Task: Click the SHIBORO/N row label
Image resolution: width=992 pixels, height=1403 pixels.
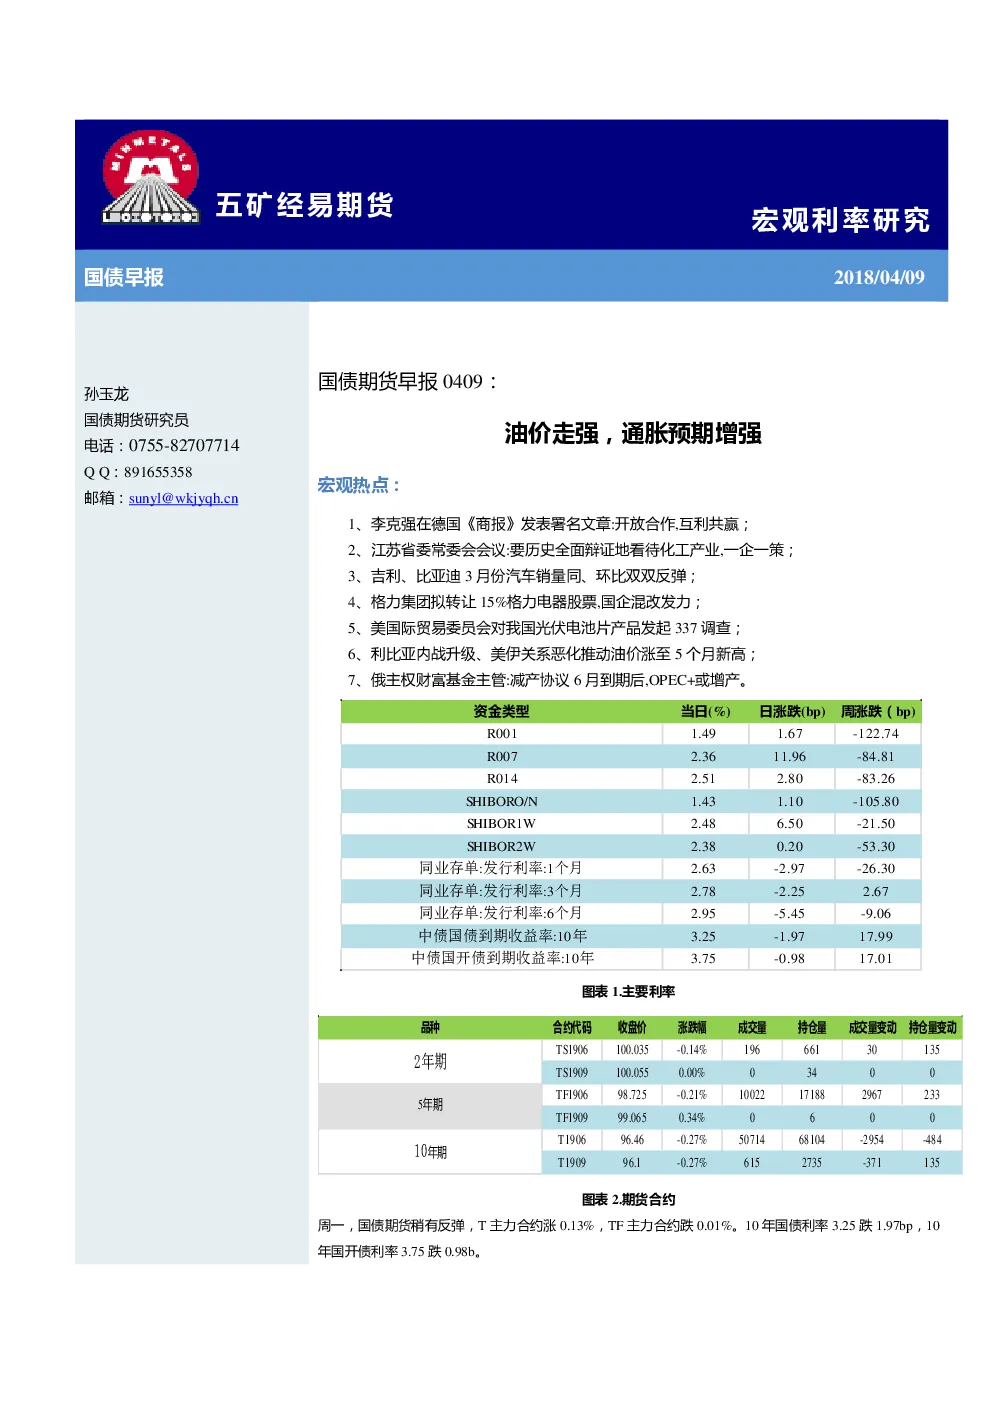Action: [502, 801]
